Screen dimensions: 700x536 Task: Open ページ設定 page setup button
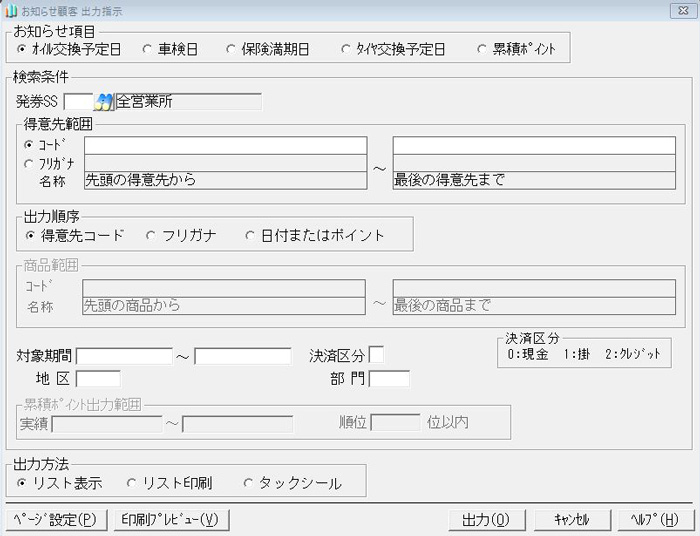(x=55, y=520)
